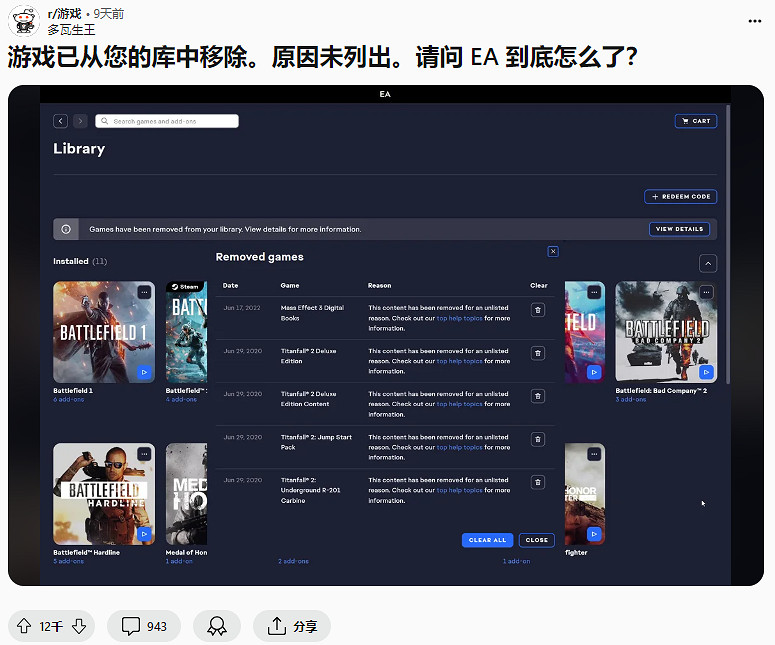The width and height of the screenshot is (775, 645).
Task: Open Battlefield 1's 6 add-ons link
Action: point(69,399)
